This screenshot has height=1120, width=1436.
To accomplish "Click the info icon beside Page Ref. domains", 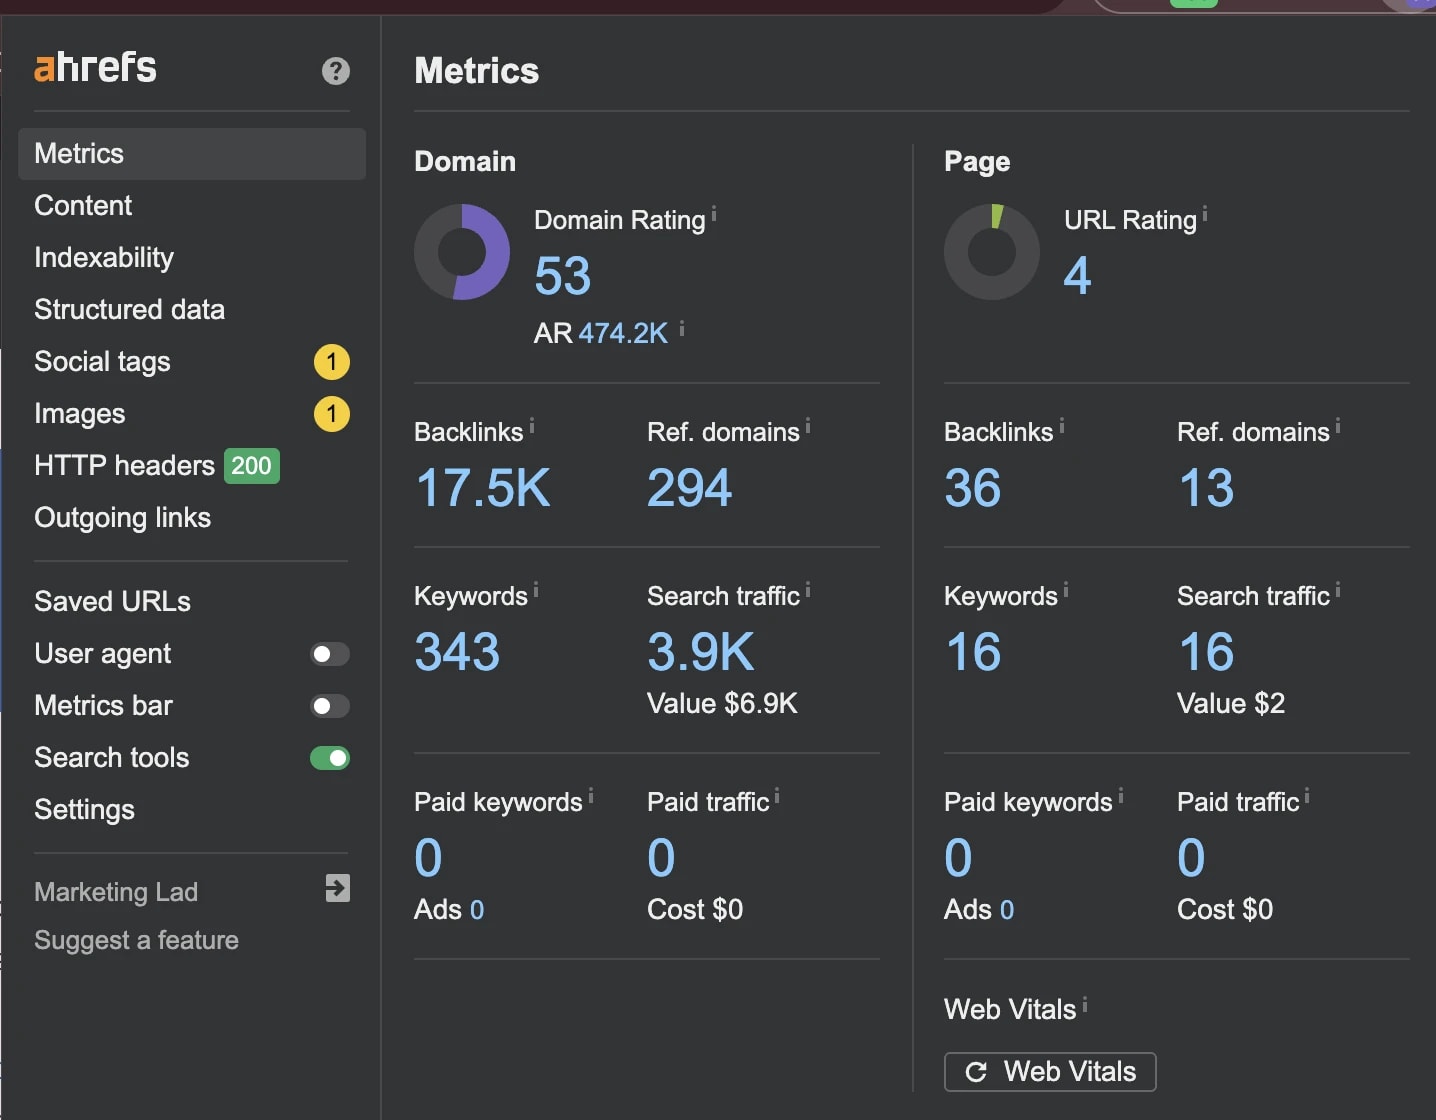I will coord(1338,427).
